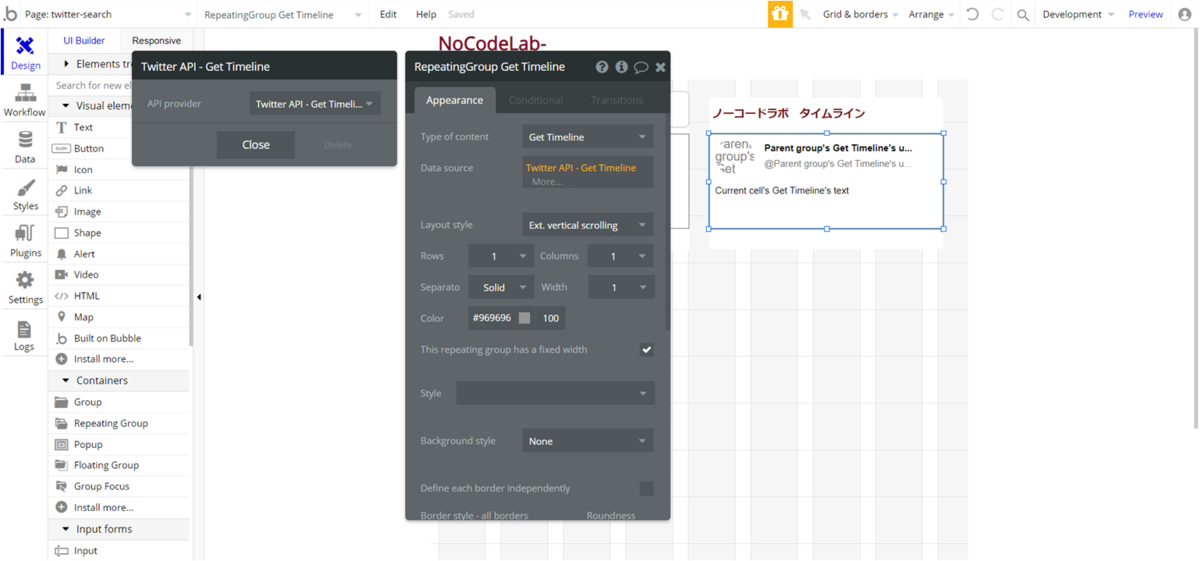The image size is (1200, 561).
Task: Open the Plugins section
Action: [25, 241]
